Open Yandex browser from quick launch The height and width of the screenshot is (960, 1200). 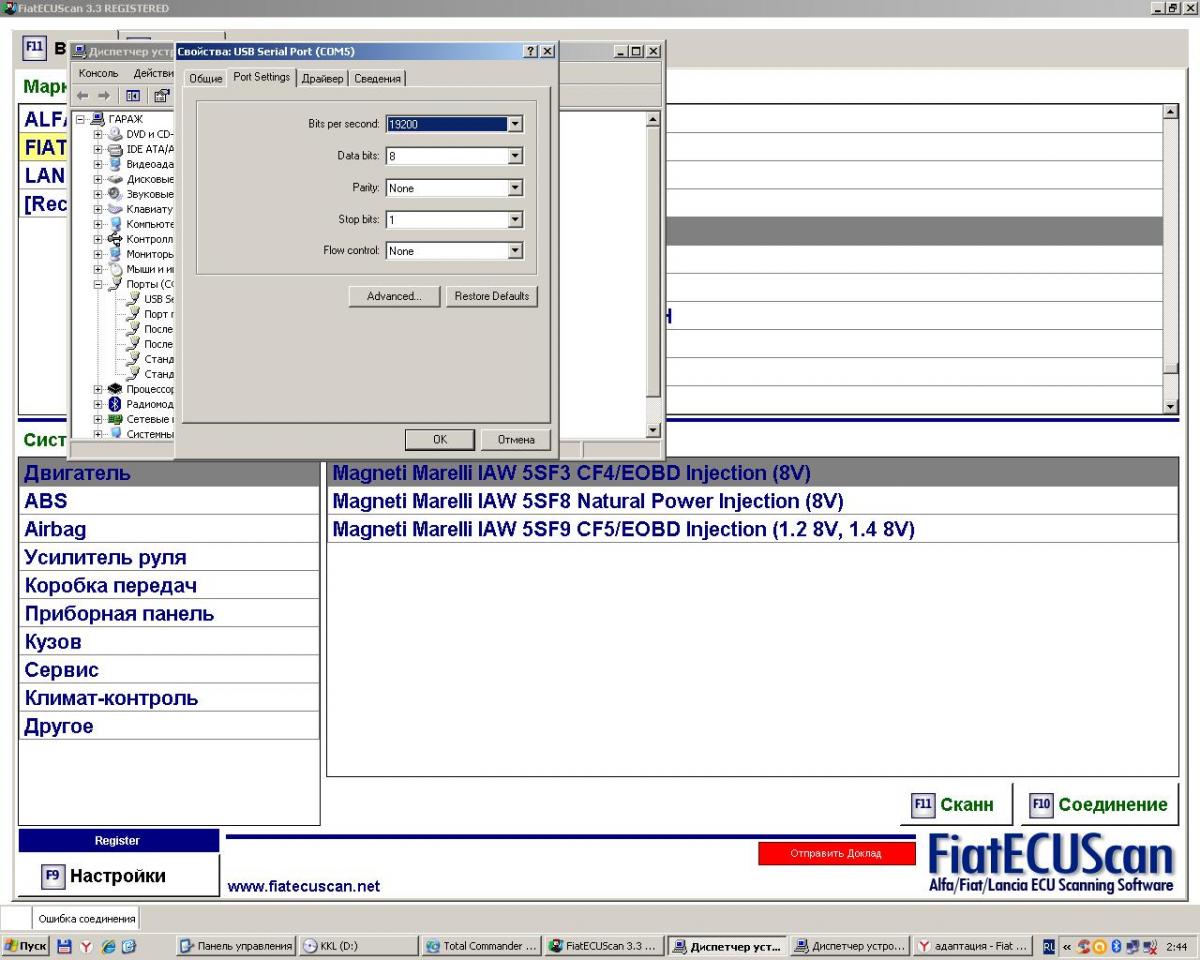pyautogui.click(x=86, y=947)
